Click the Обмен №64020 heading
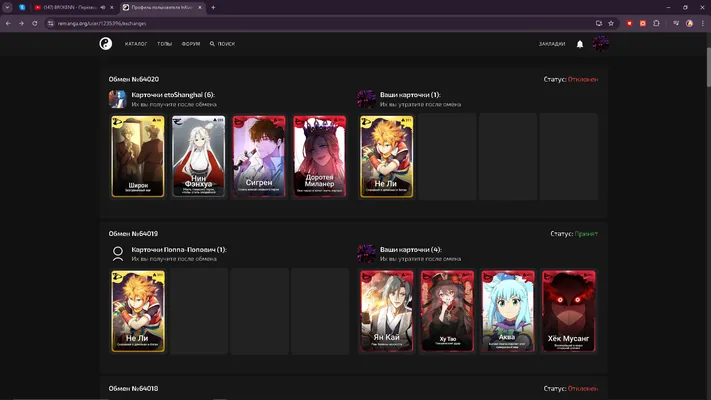Screen dimensions: 711x400 coord(134,79)
